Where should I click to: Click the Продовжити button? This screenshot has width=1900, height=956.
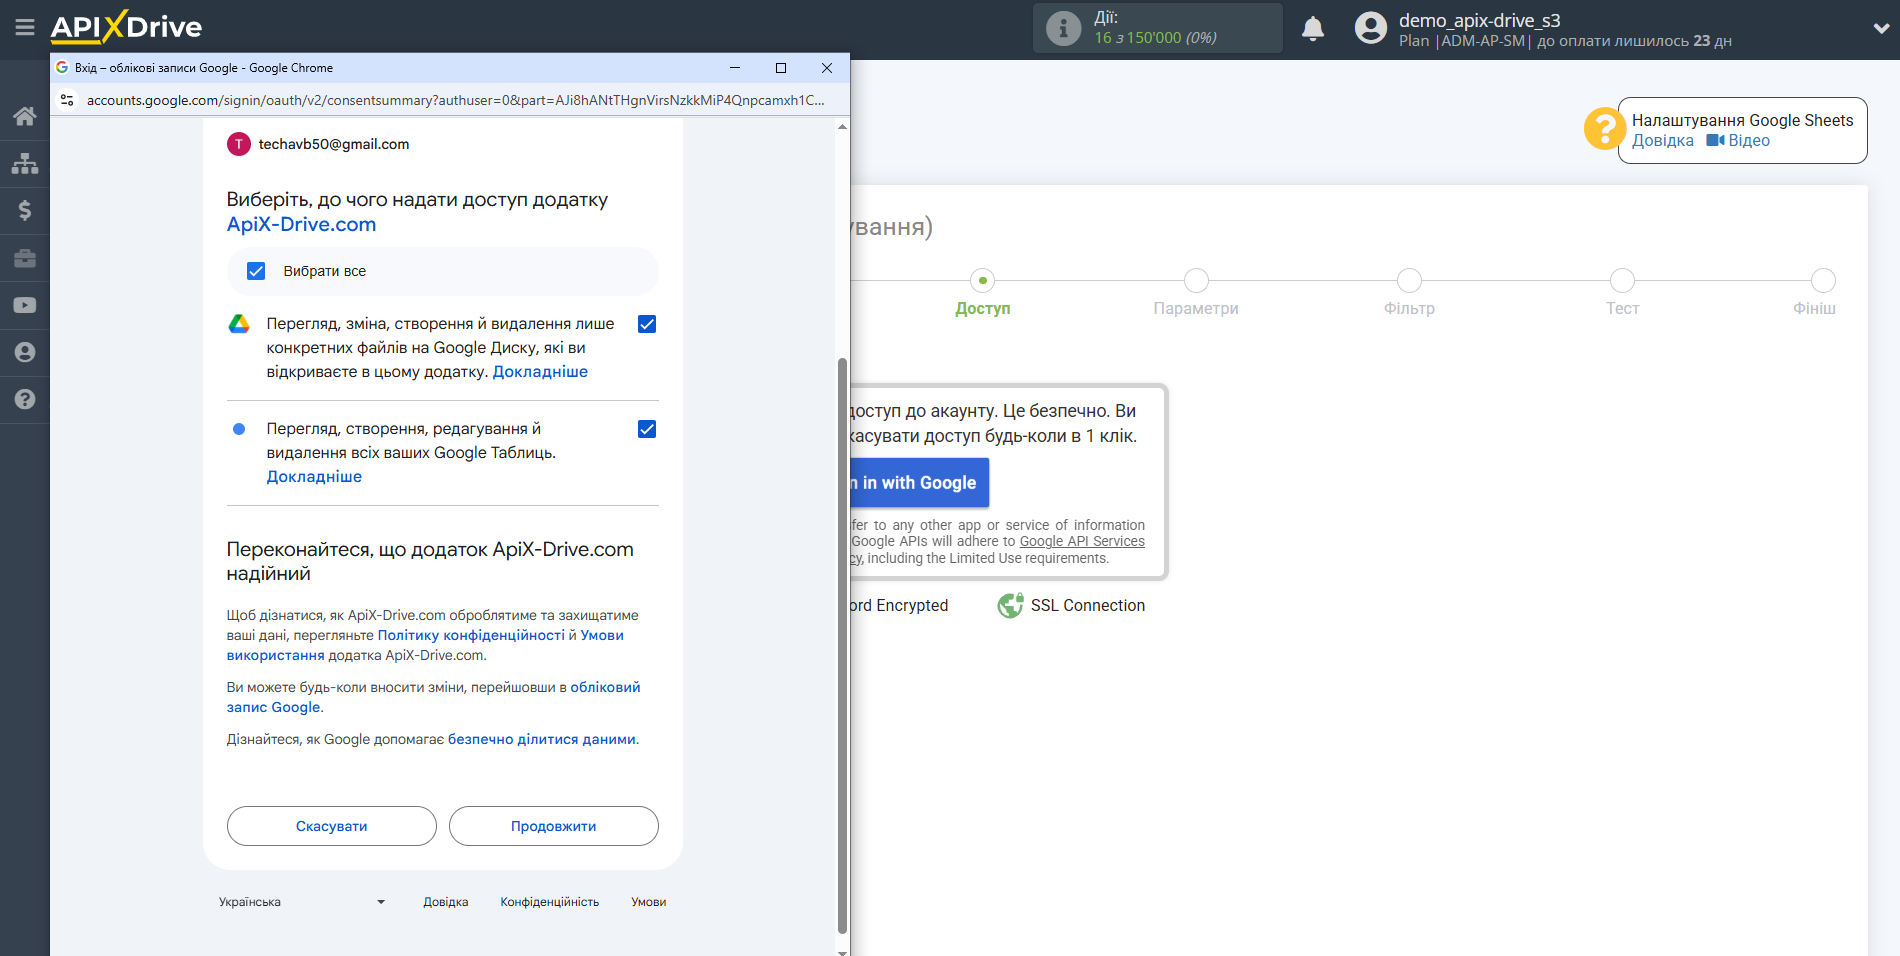click(x=554, y=826)
